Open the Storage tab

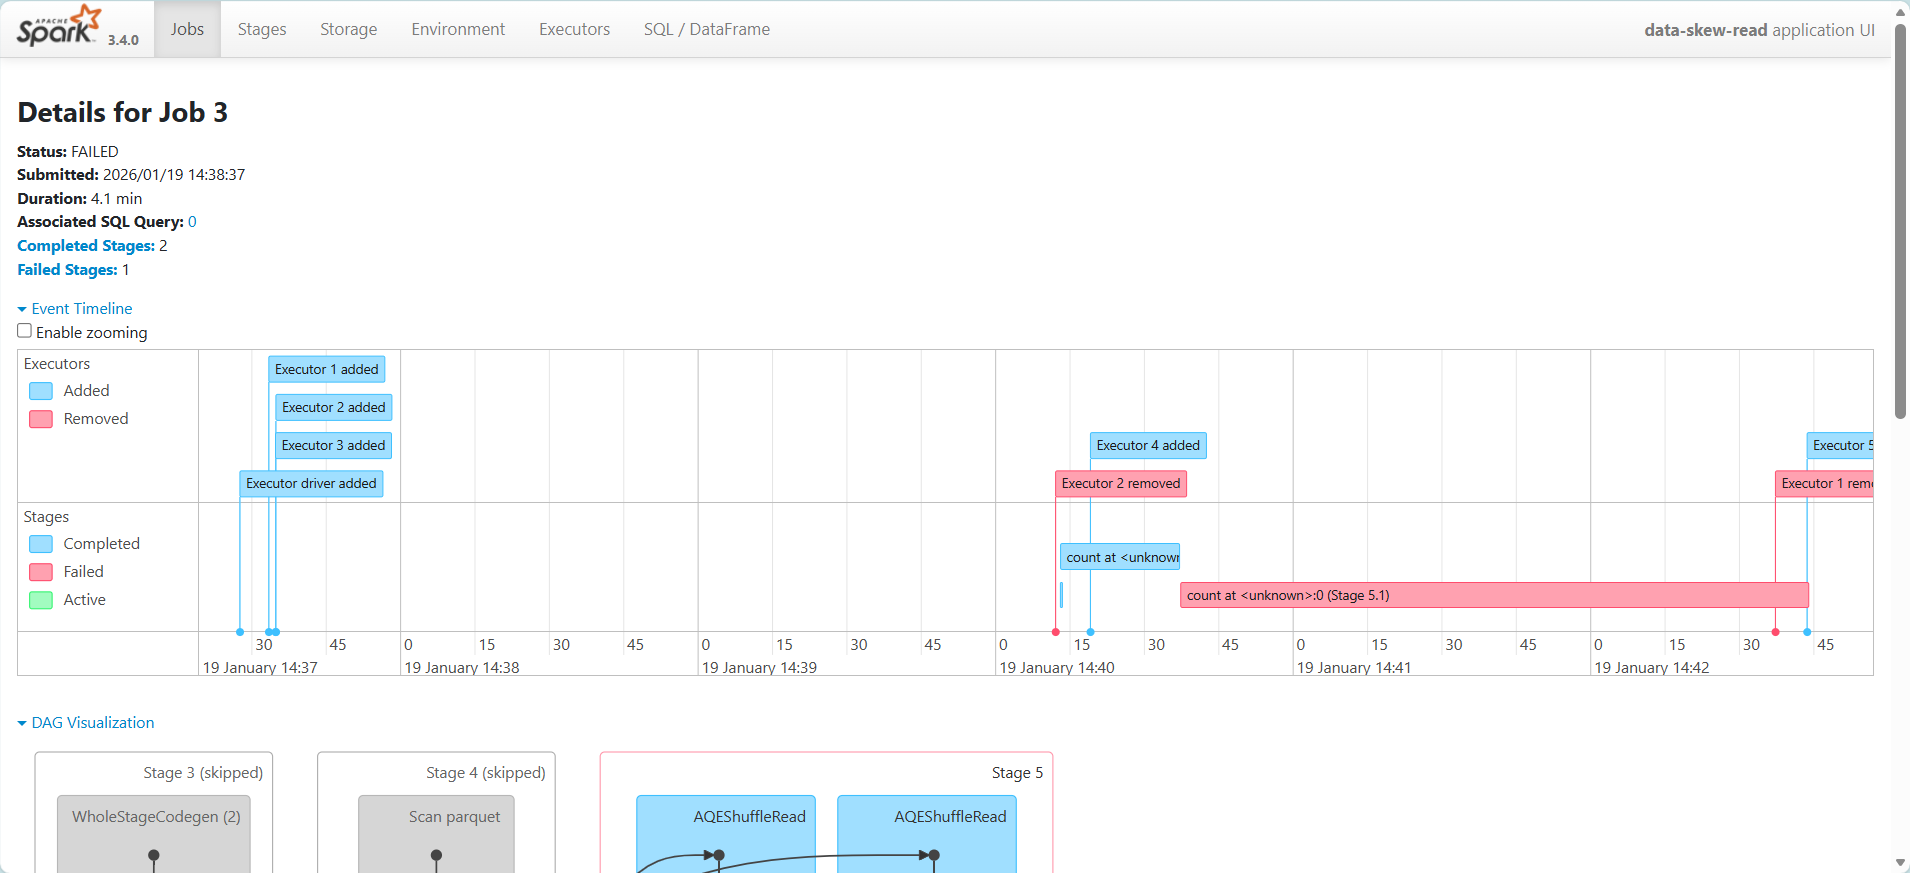(348, 30)
